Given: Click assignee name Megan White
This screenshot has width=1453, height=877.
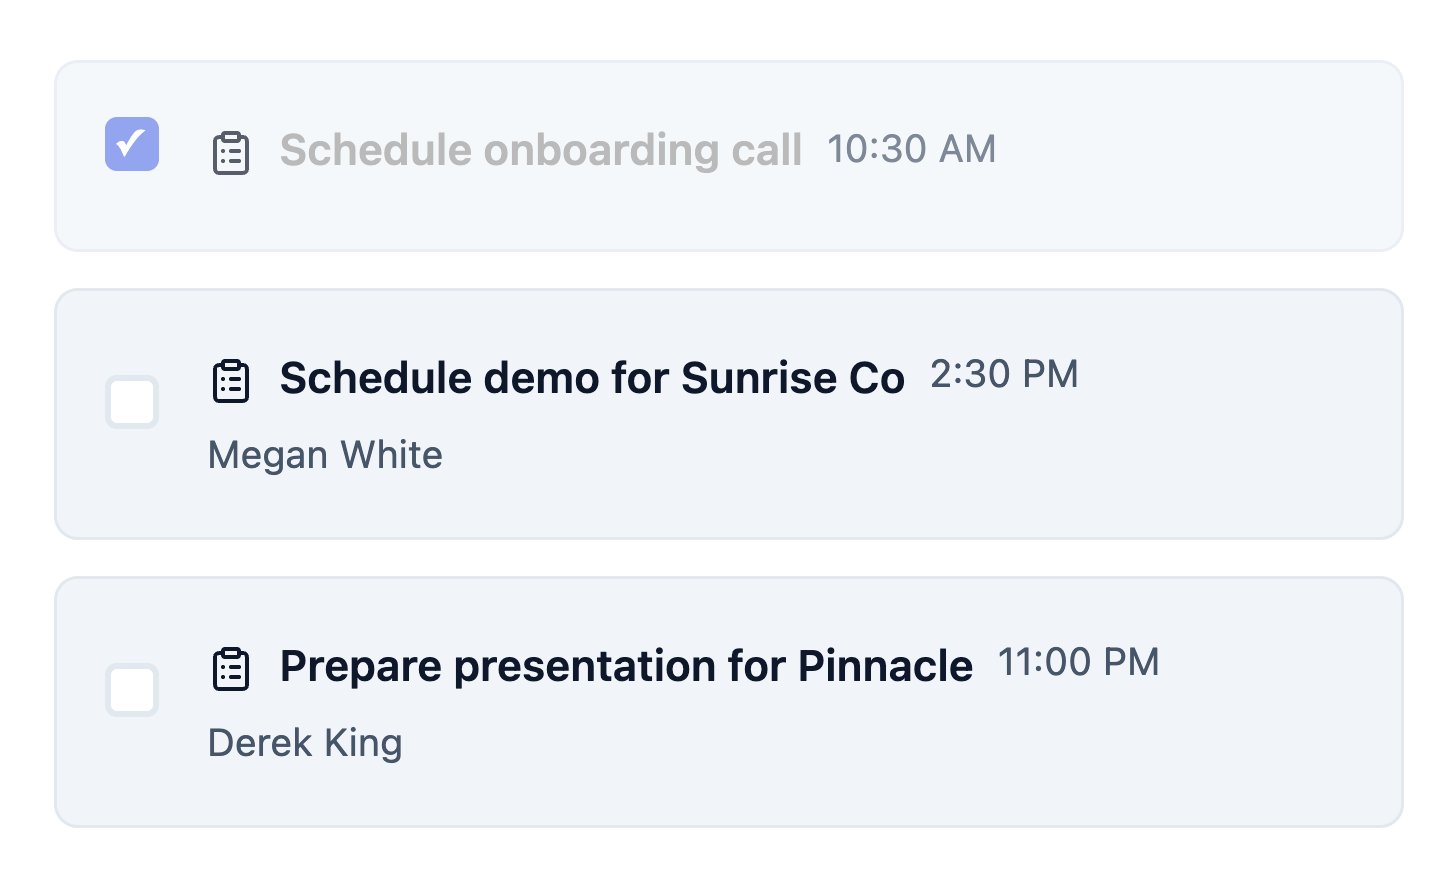Looking at the screenshot, I should click(x=325, y=455).
